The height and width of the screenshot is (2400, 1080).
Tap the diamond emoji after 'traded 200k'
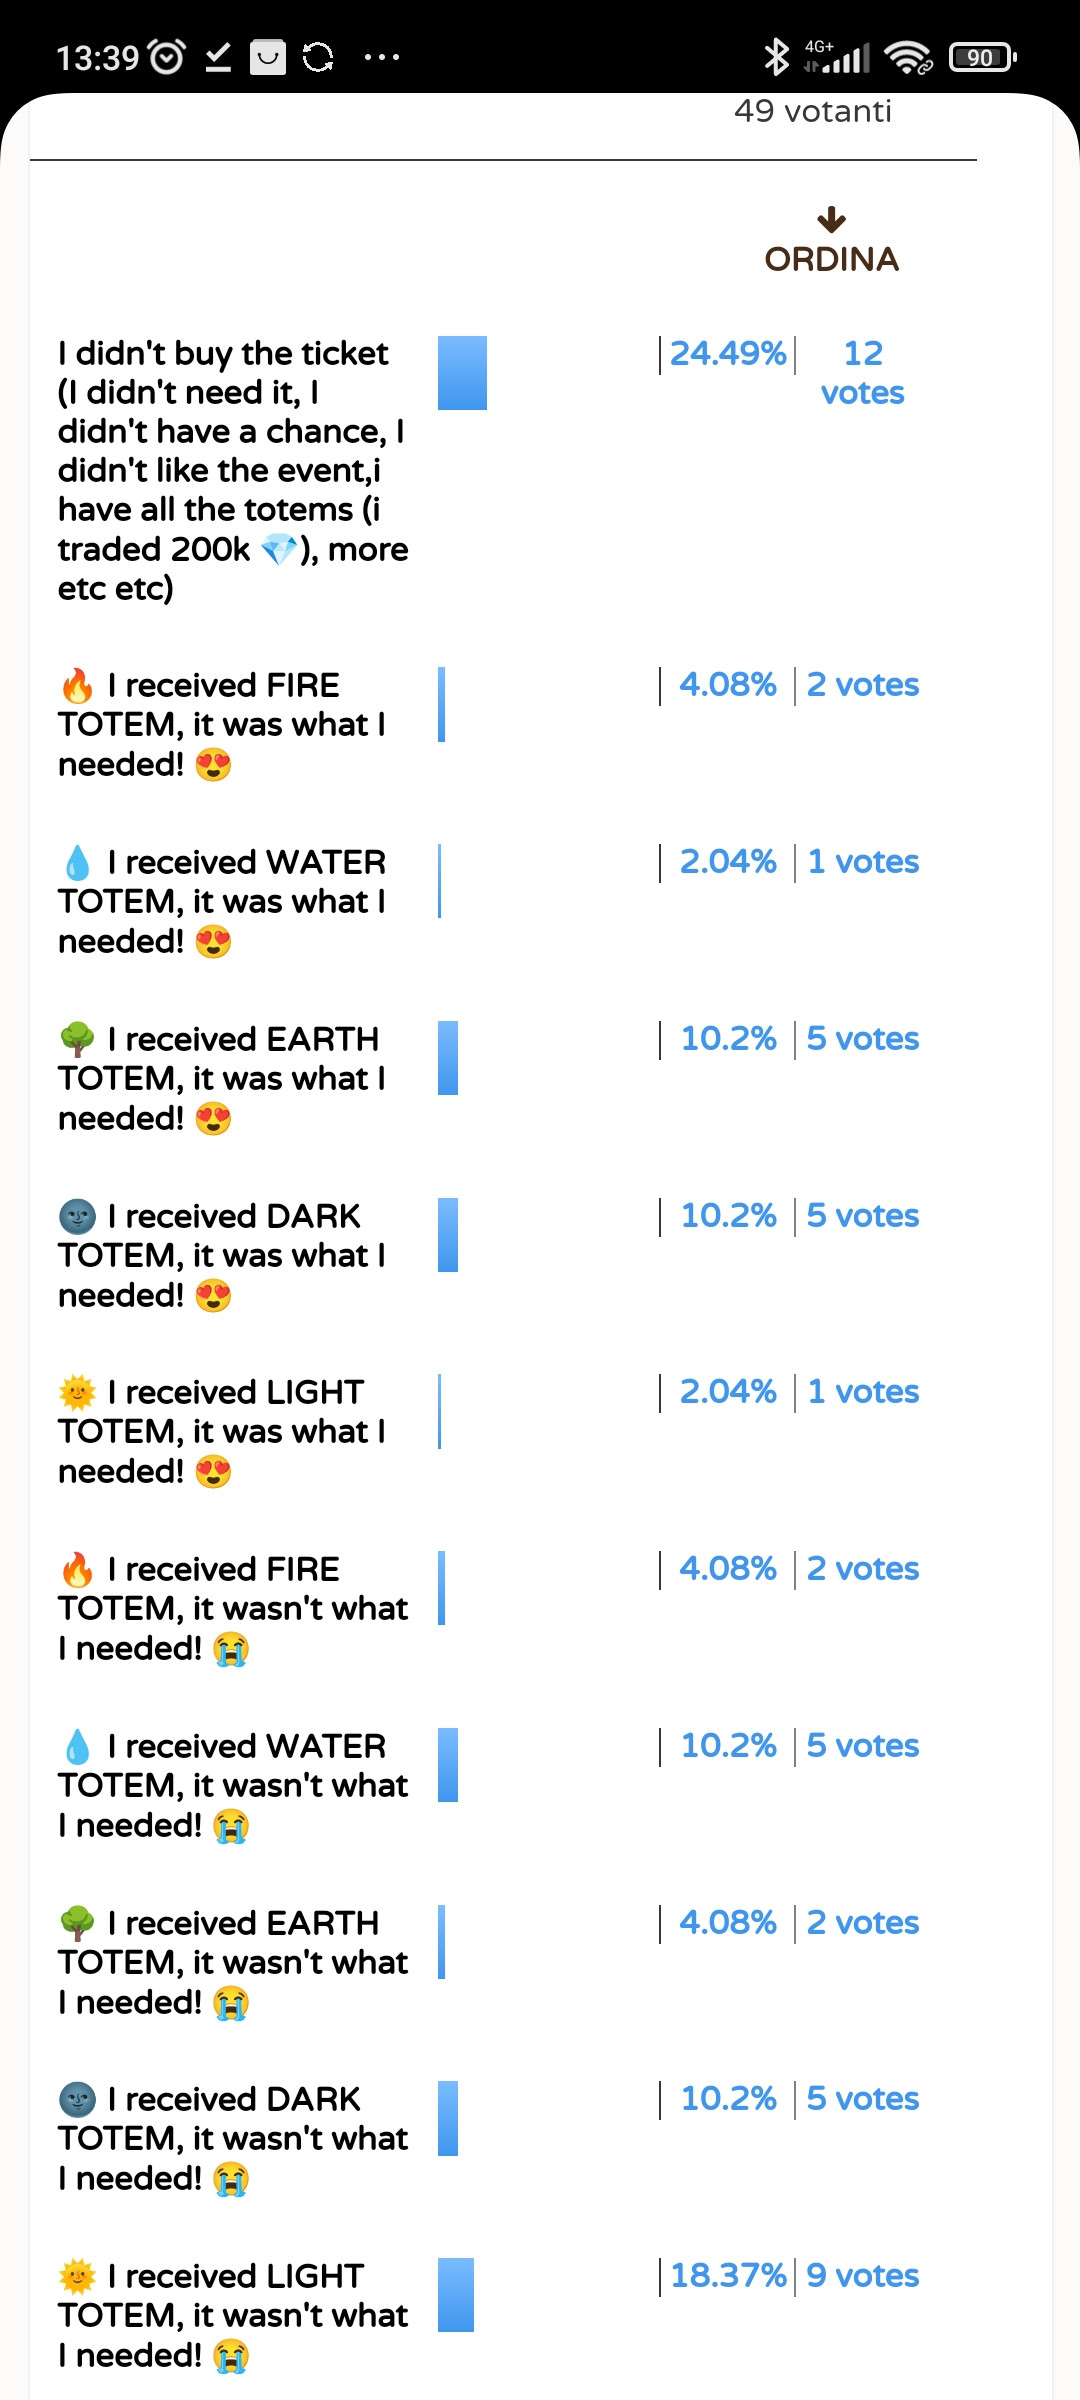tap(279, 549)
